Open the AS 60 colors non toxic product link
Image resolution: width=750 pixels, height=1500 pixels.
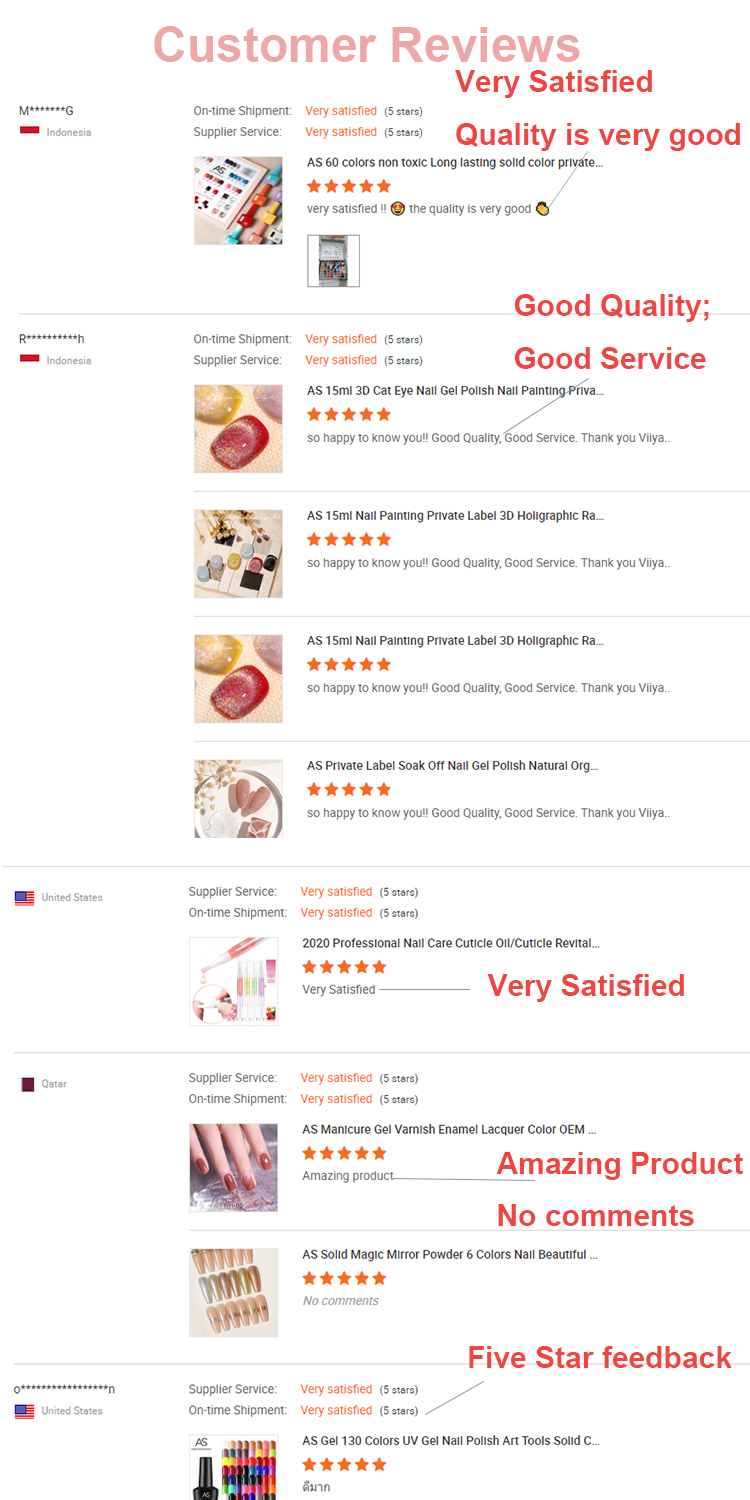[454, 162]
